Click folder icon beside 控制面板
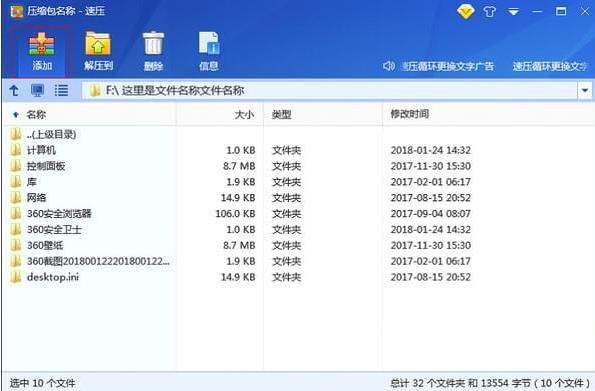The height and width of the screenshot is (391, 595). coord(16,166)
